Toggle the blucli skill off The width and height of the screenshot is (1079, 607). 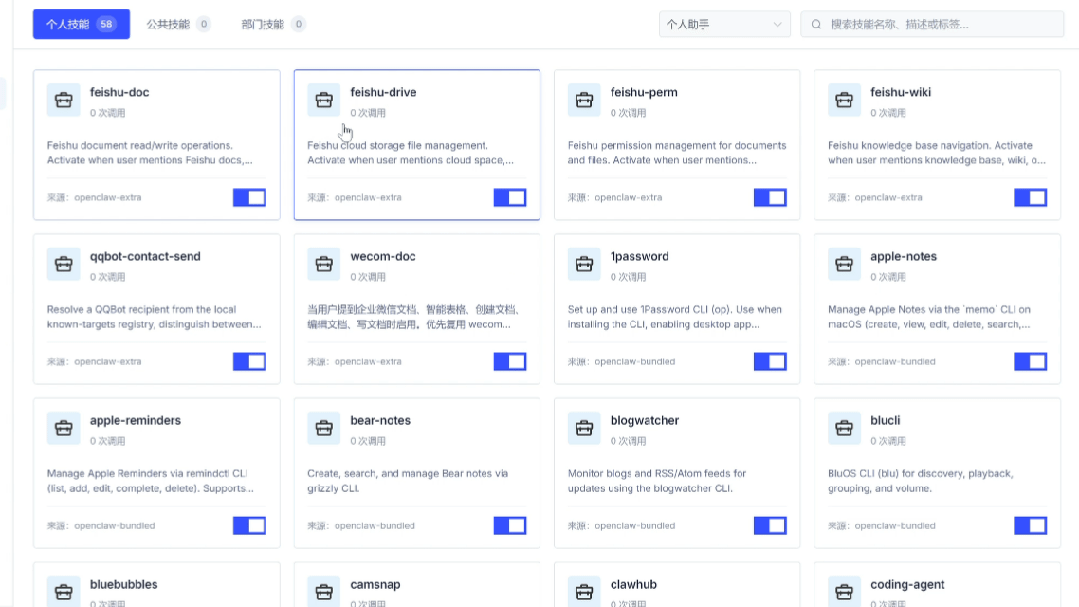[1030, 525]
